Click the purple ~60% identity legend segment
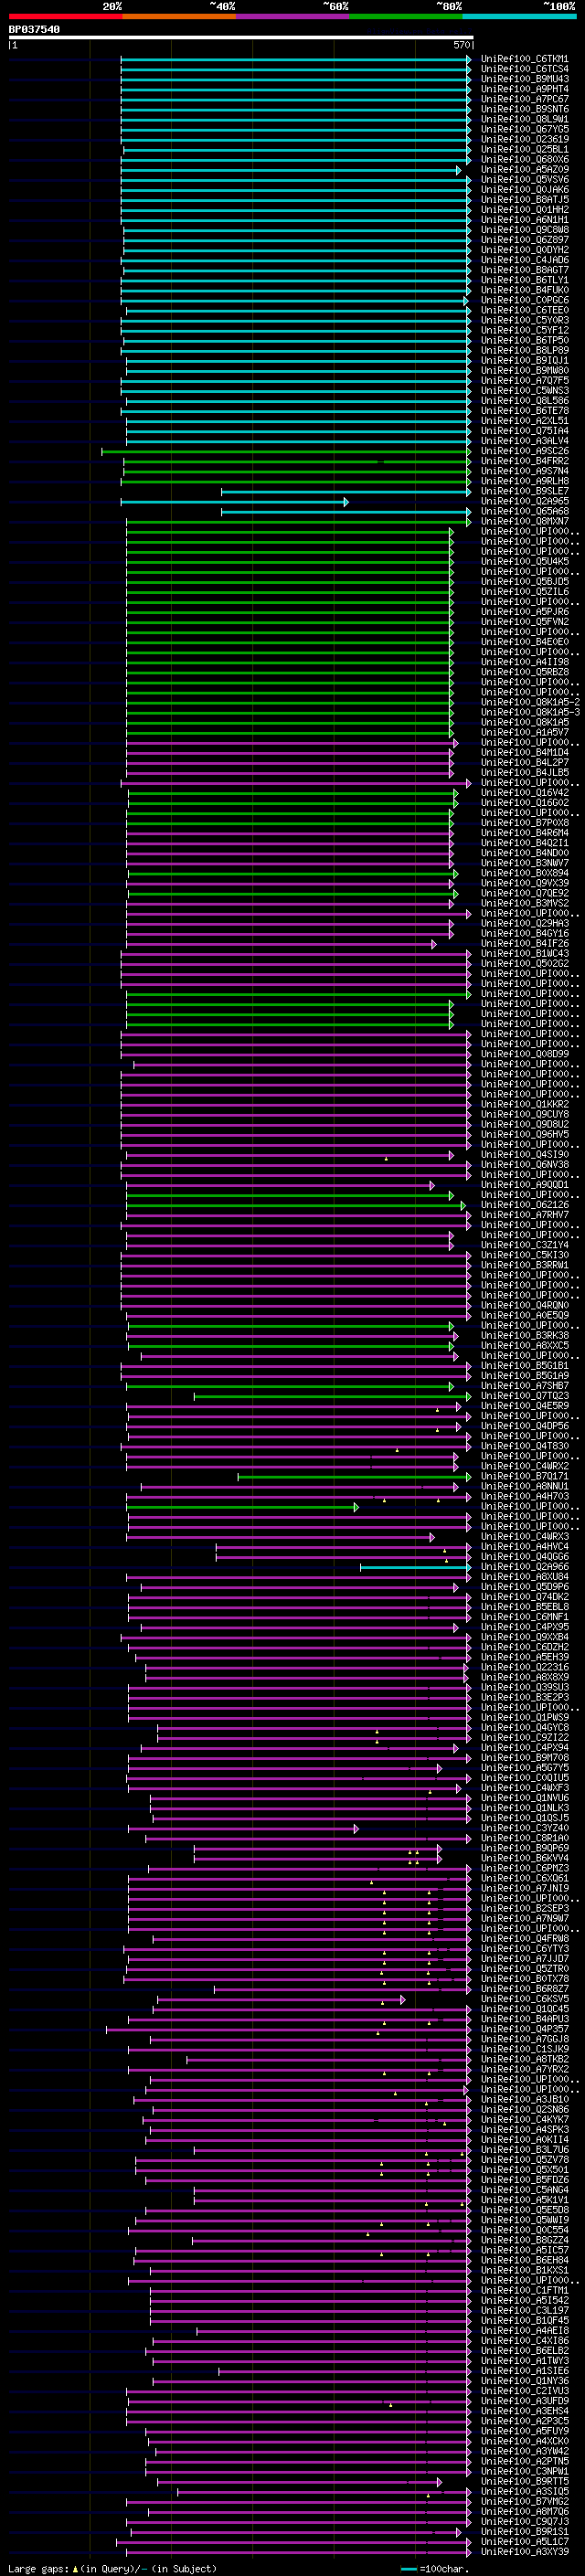The width and height of the screenshot is (585, 2576). (292, 16)
